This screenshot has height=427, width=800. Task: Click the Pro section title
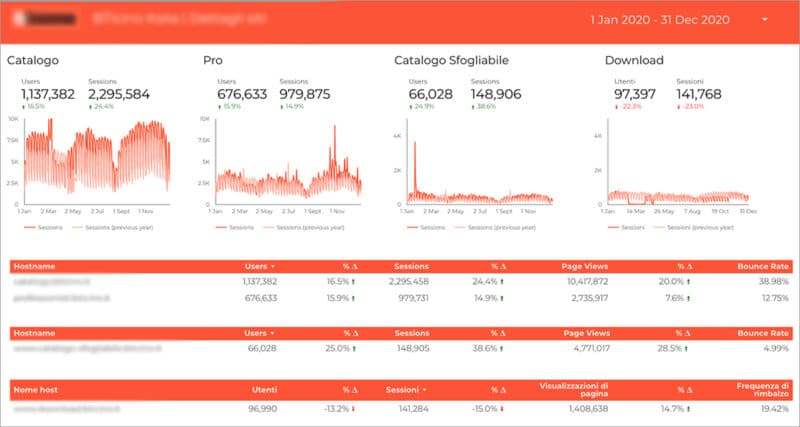click(213, 60)
